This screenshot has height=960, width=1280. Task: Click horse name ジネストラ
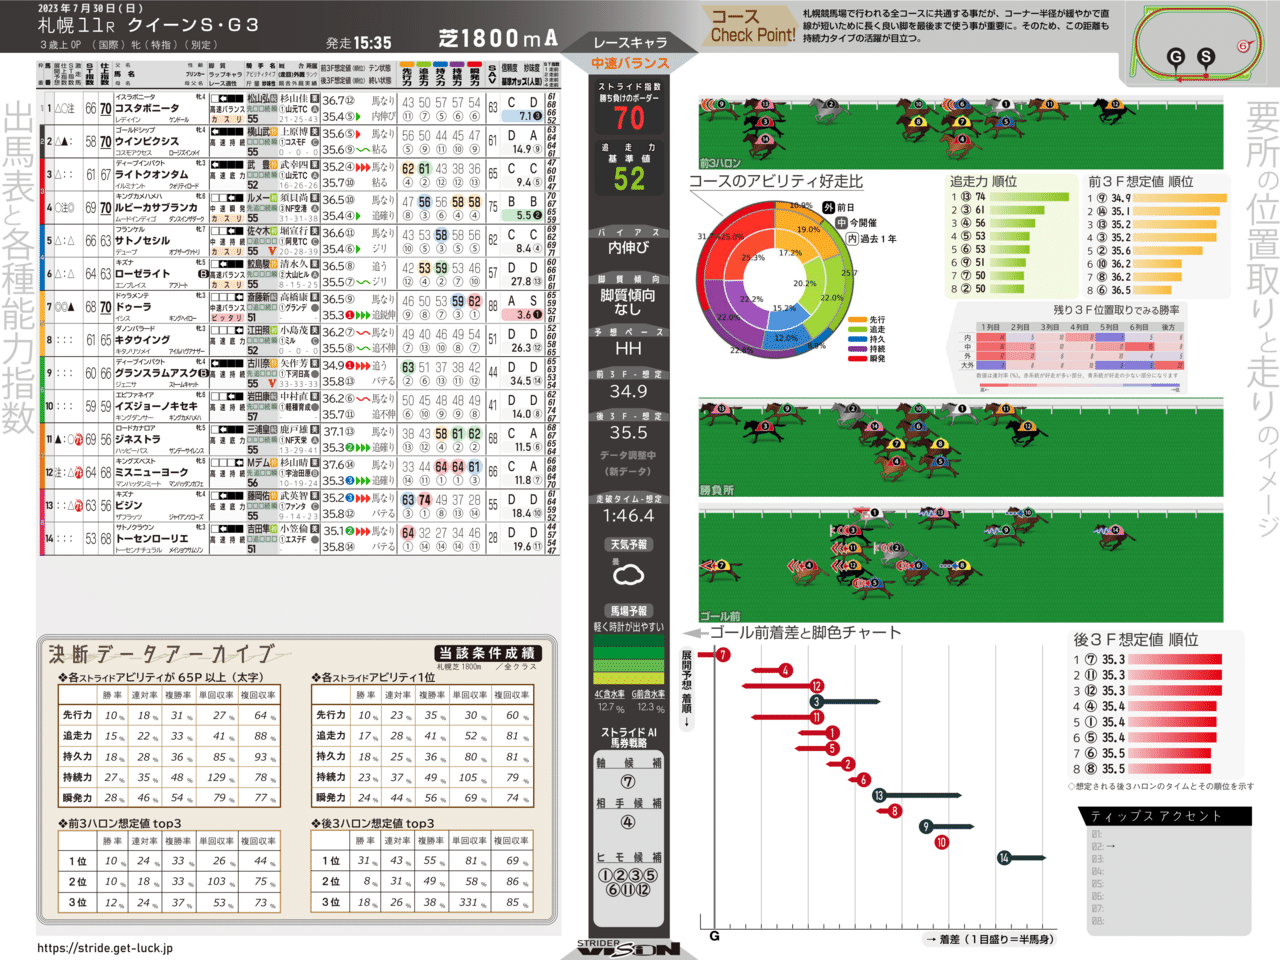pos(137,439)
